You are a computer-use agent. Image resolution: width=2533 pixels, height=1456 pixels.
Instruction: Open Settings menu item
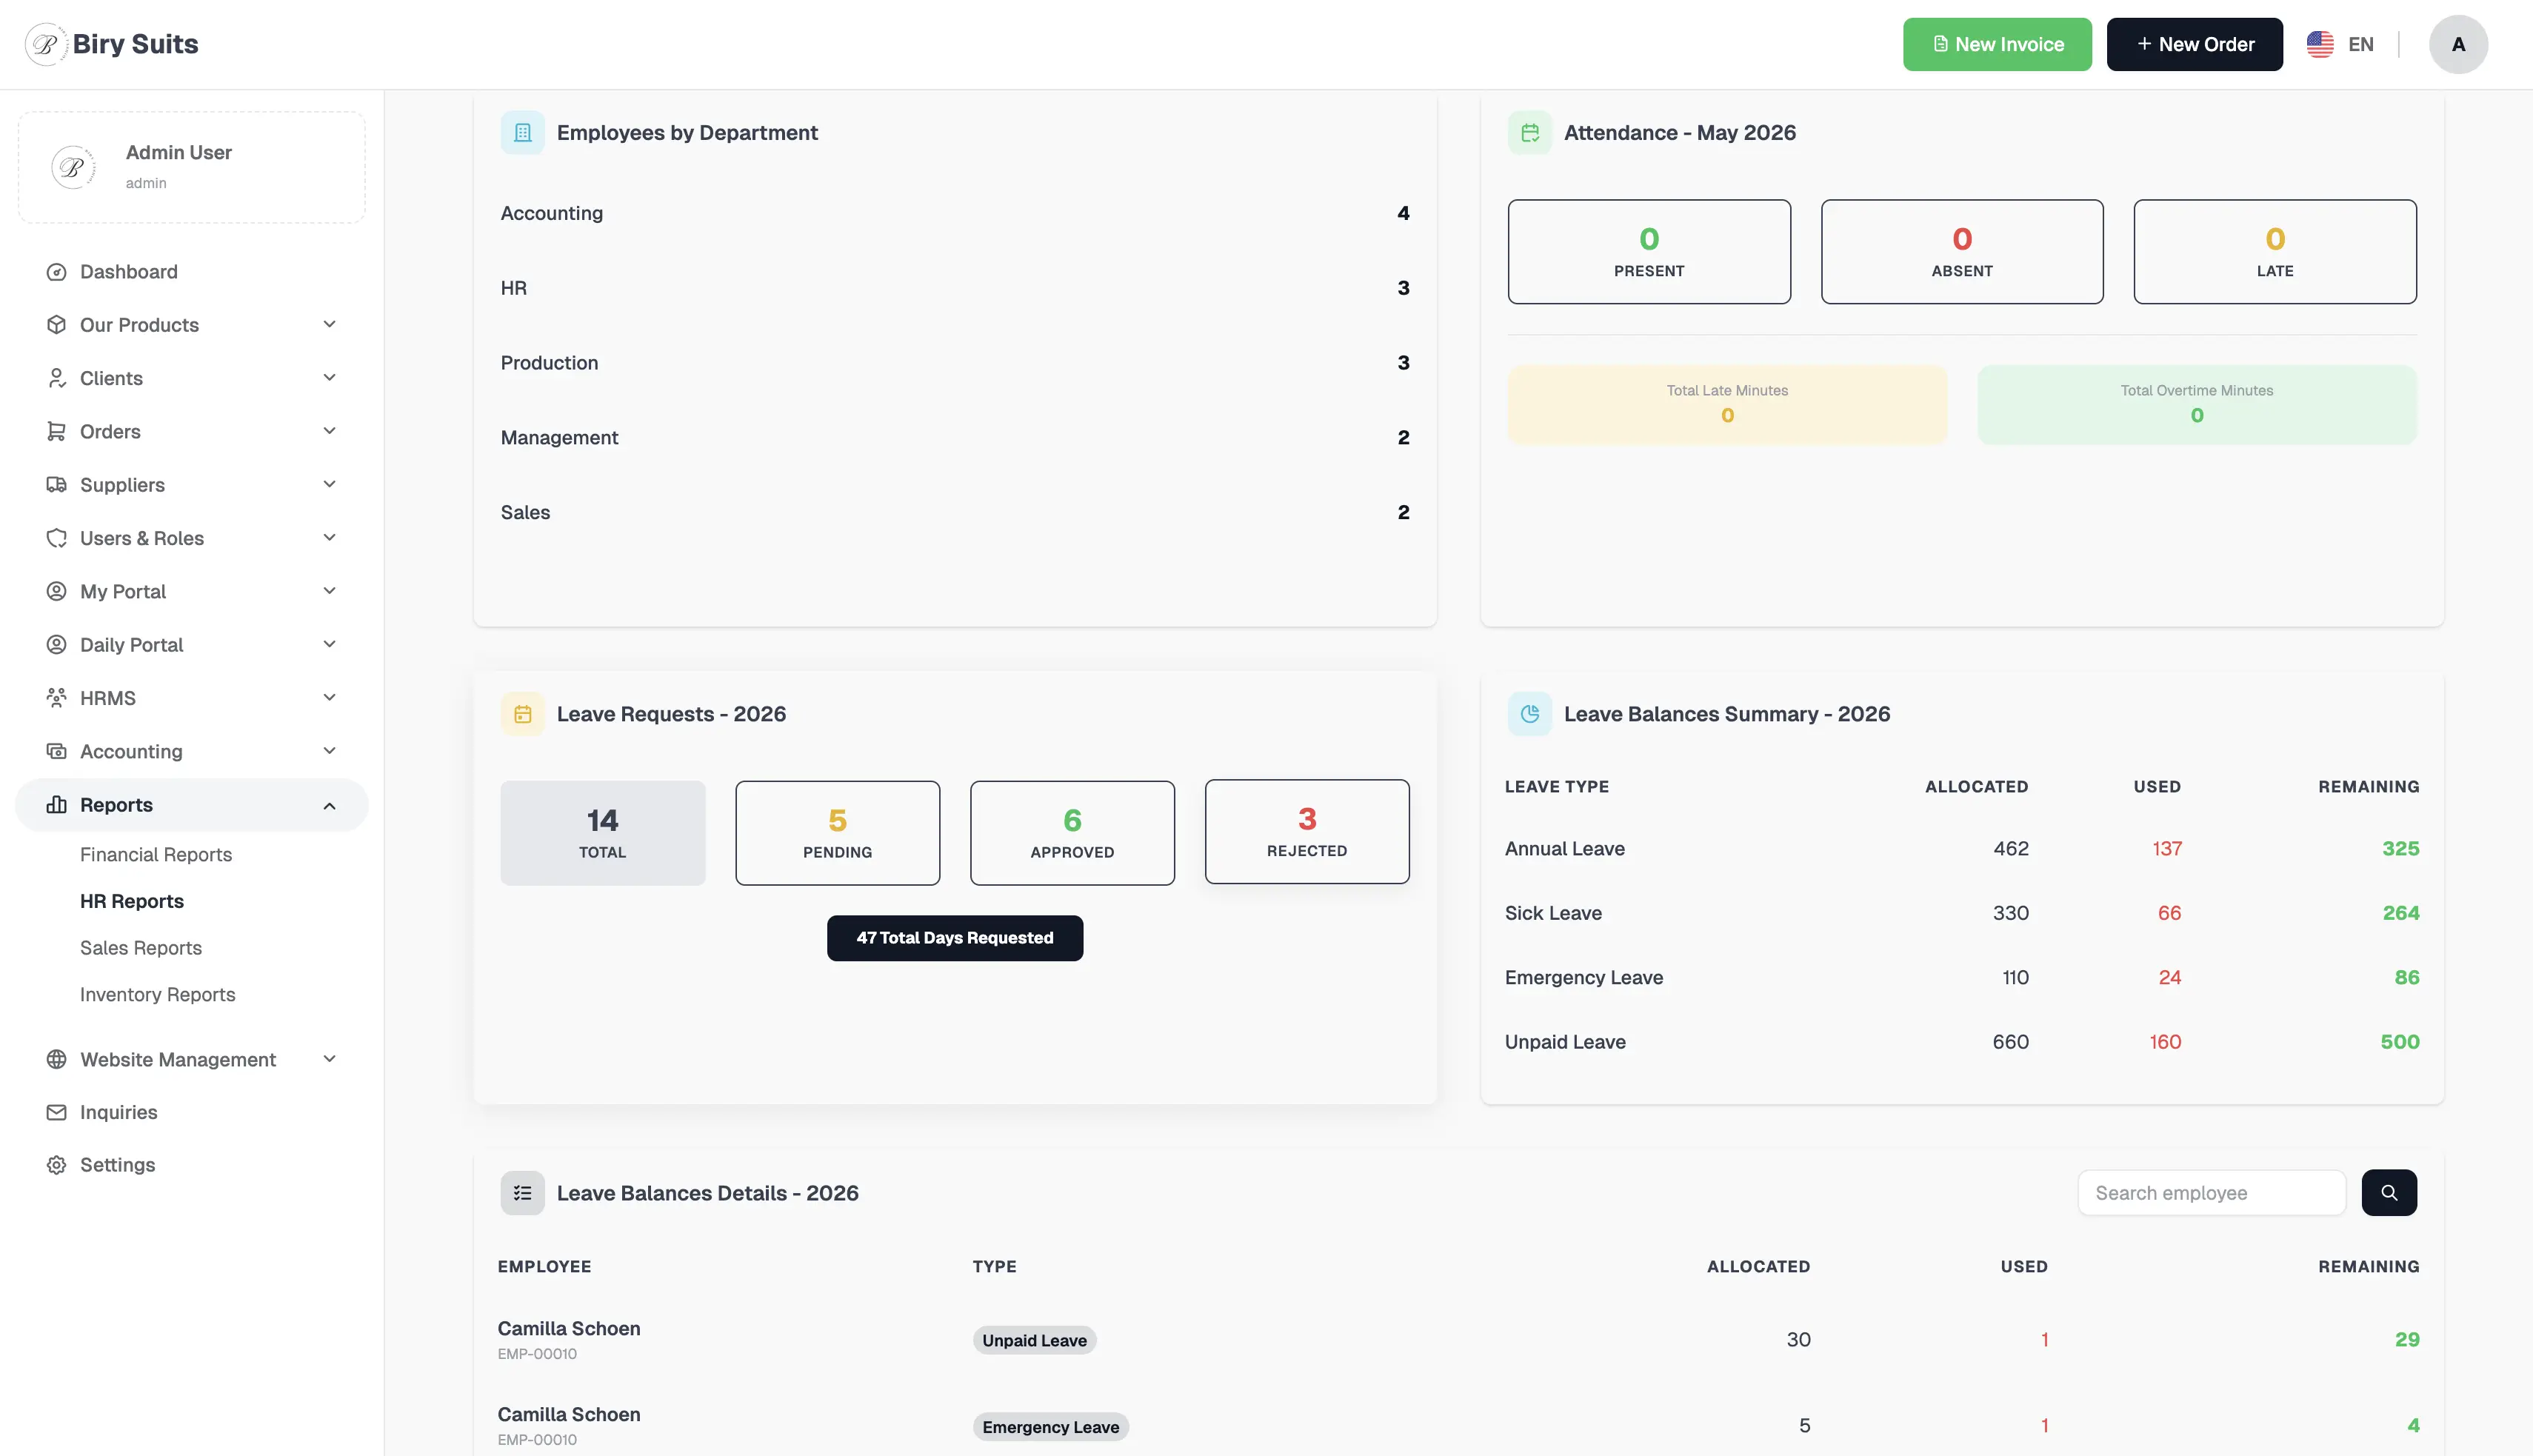tap(192, 1165)
